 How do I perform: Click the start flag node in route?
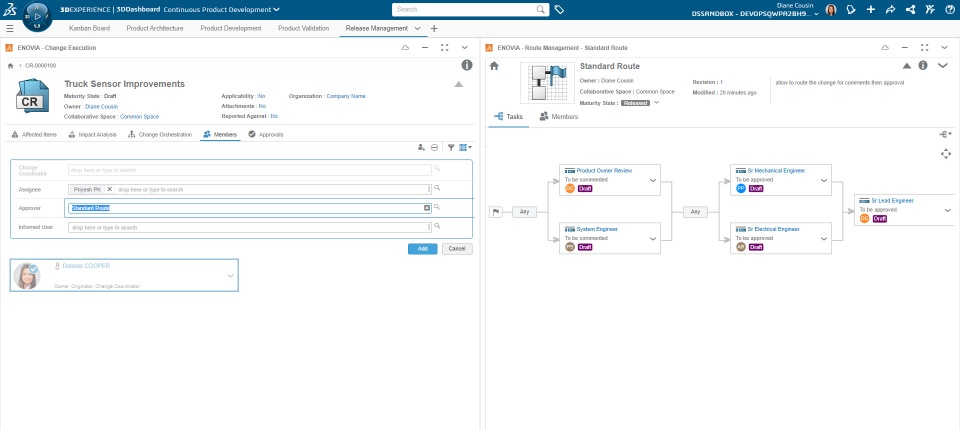[x=496, y=212]
